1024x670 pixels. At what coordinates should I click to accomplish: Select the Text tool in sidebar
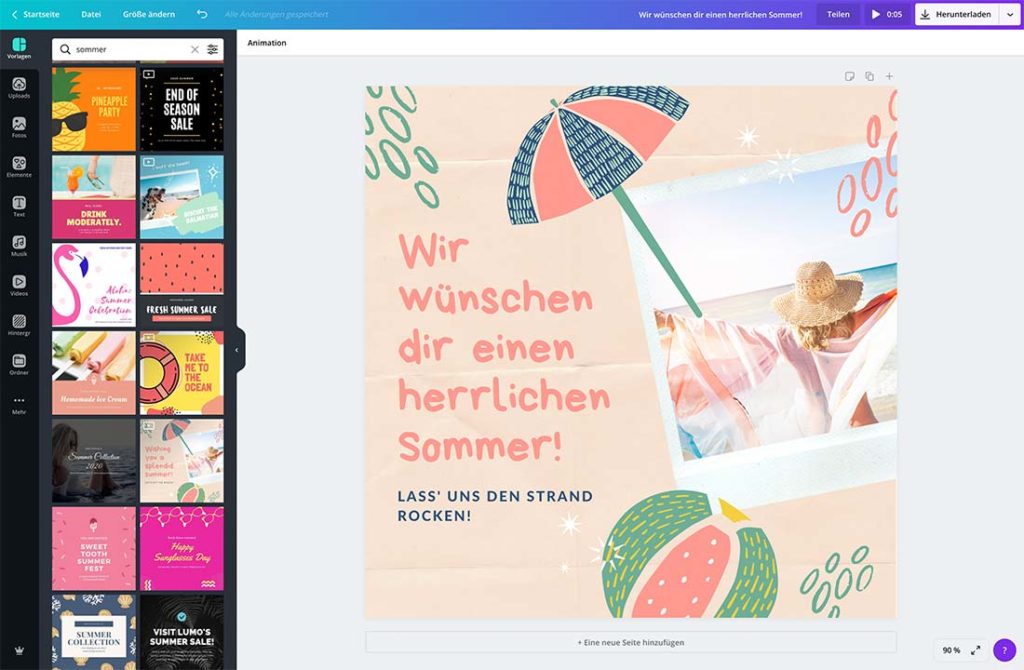coord(19,206)
